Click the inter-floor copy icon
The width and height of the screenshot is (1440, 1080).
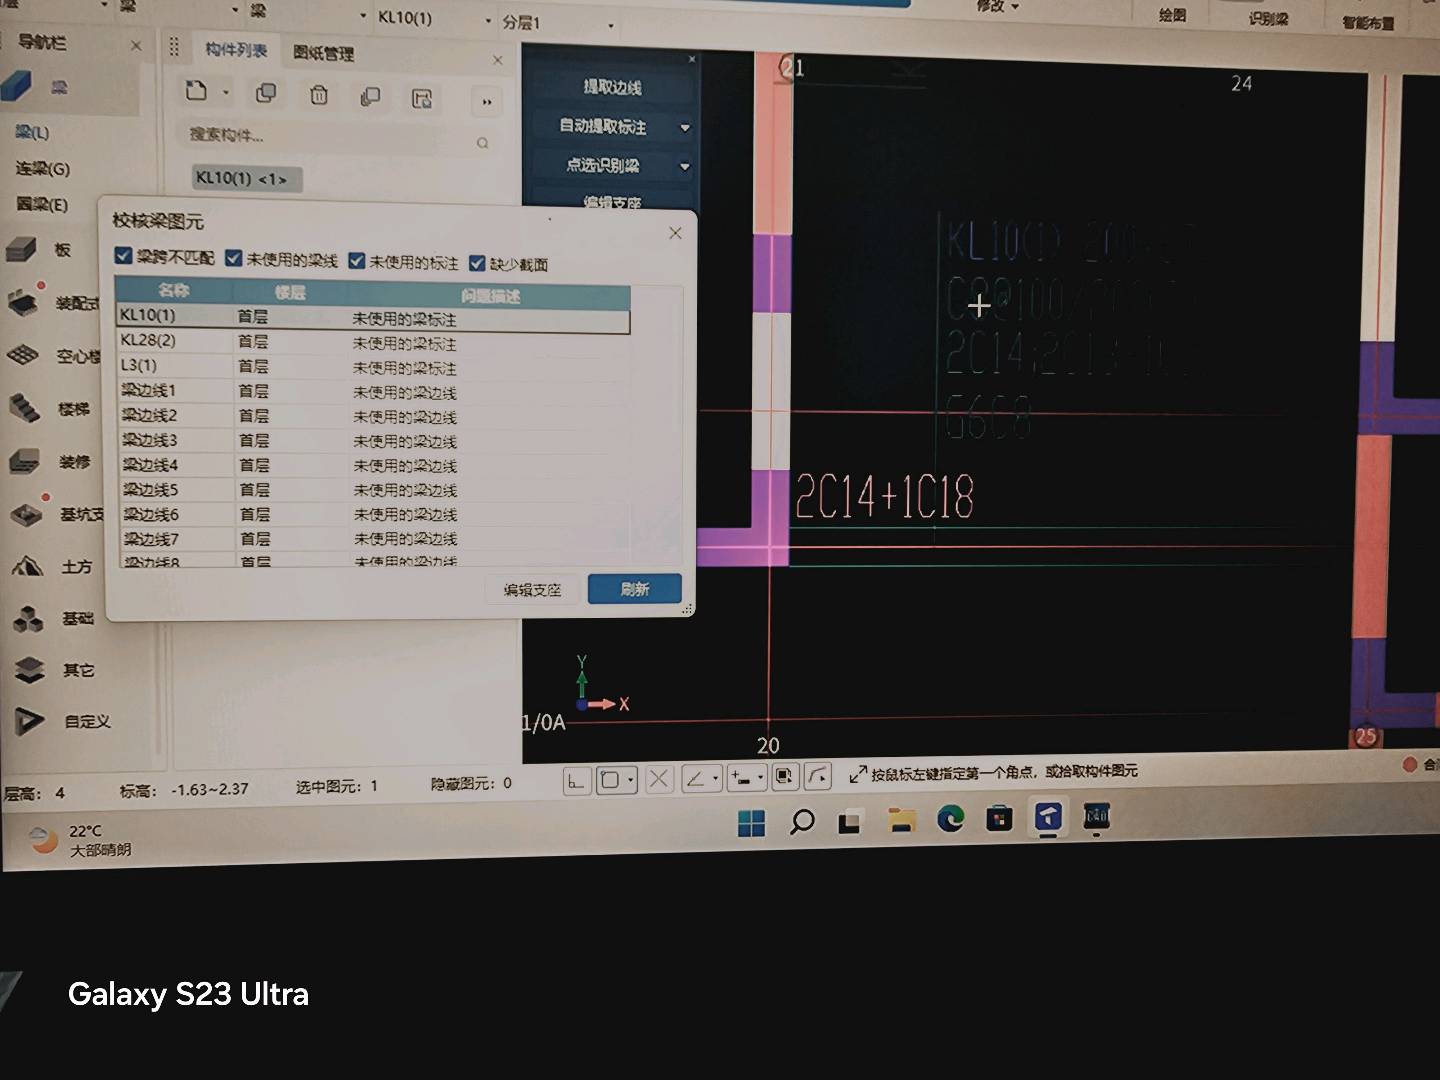tap(370, 96)
